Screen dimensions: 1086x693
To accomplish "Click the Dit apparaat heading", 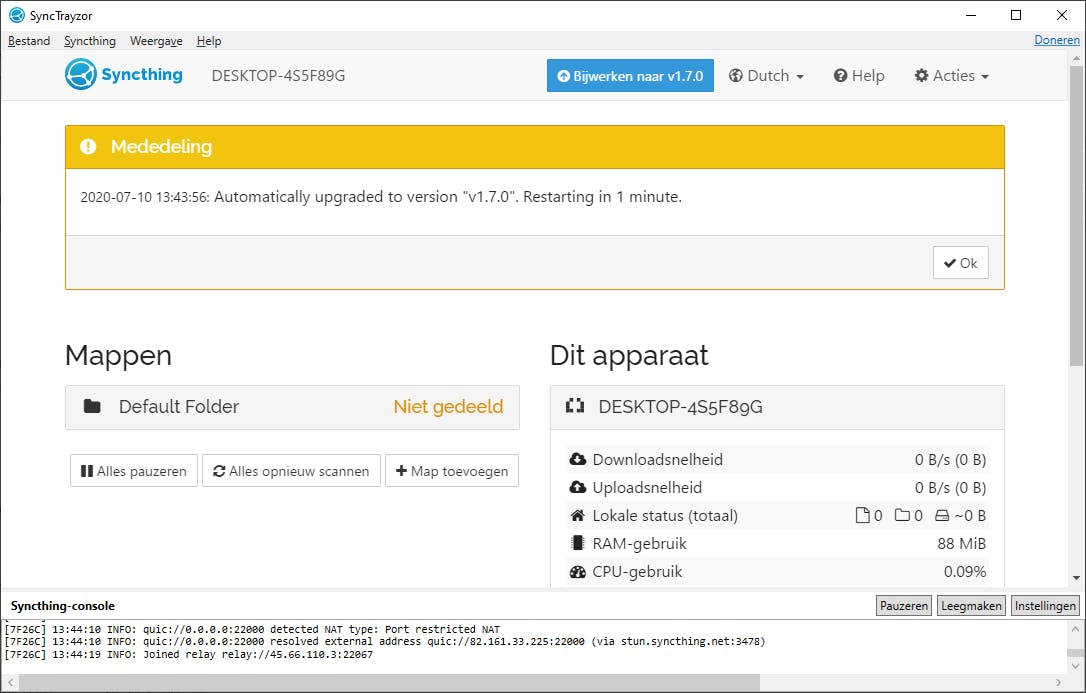I will 629,355.
